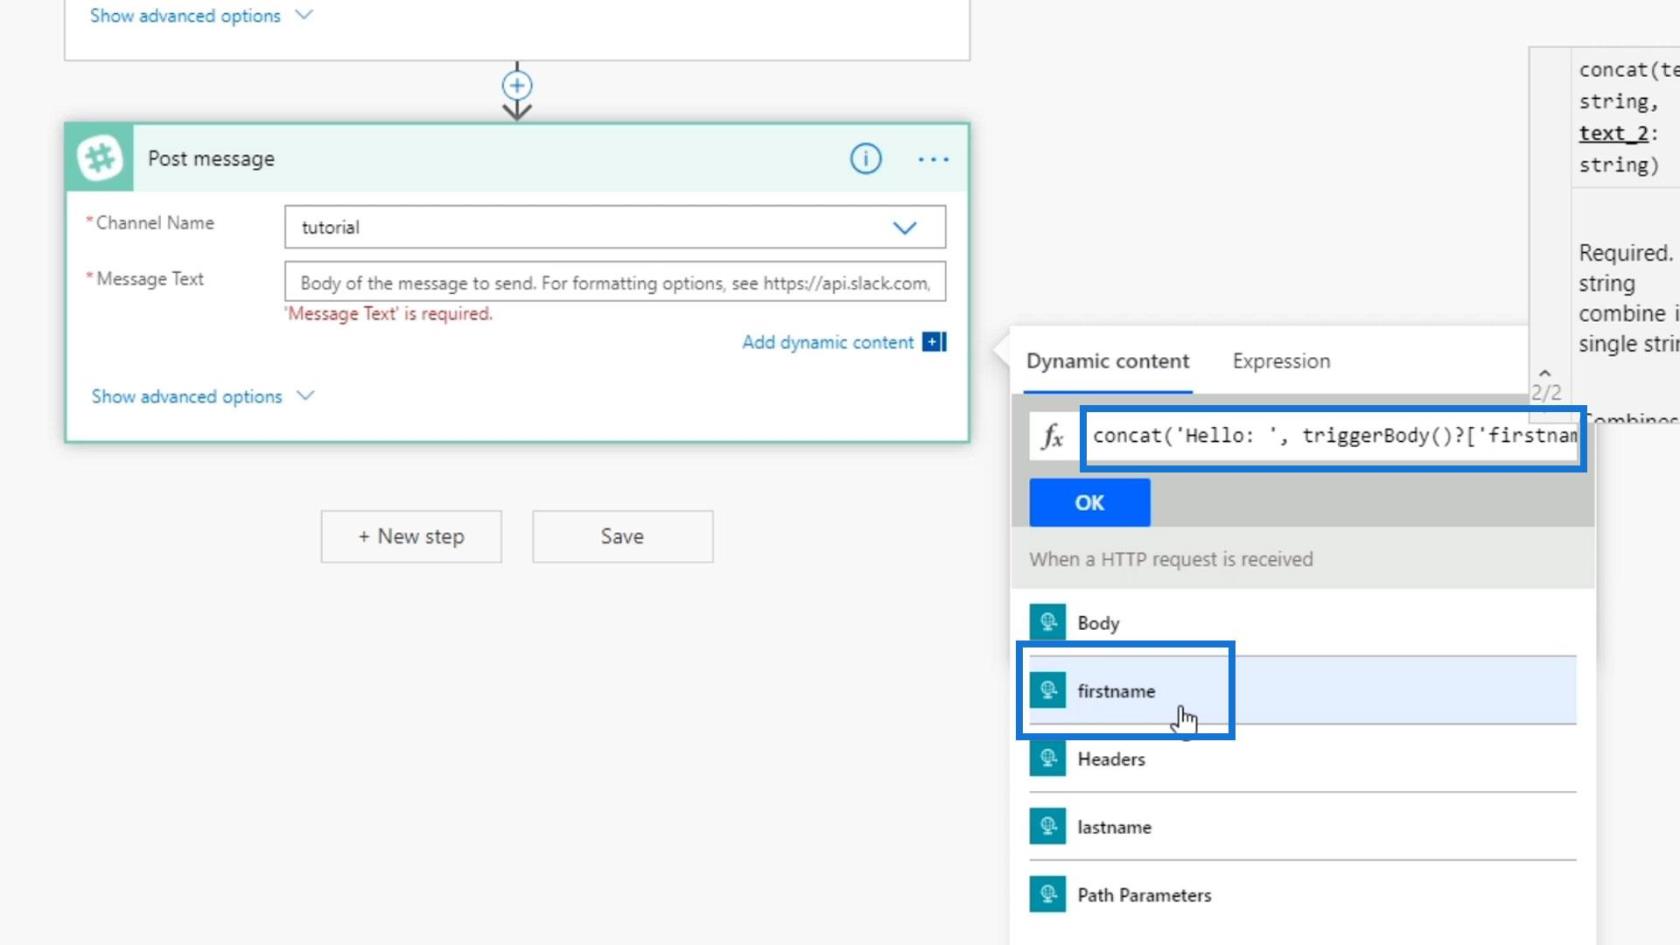Select lastname dynamic content
Image resolution: width=1680 pixels, height=945 pixels.
(1303, 826)
